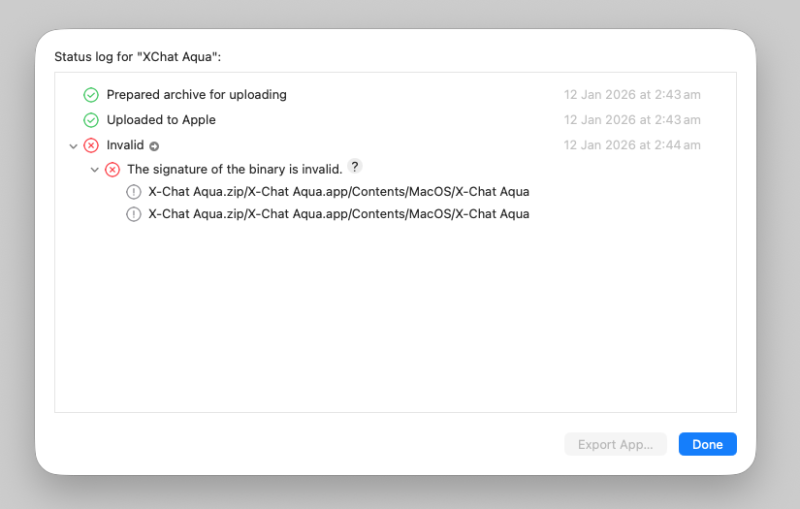Click the green checkmark beside Prepared archive
Viewport: 800px width, 509px height.
click(91, 95)
